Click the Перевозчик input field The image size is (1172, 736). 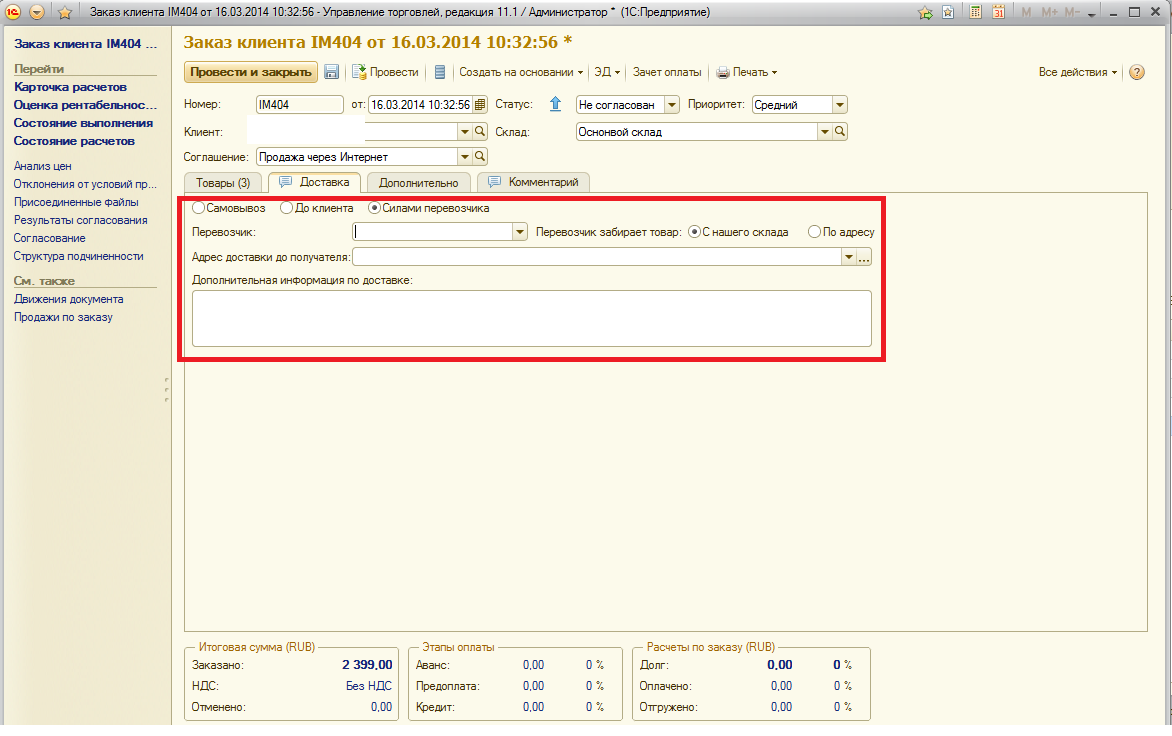click(433, 232)
